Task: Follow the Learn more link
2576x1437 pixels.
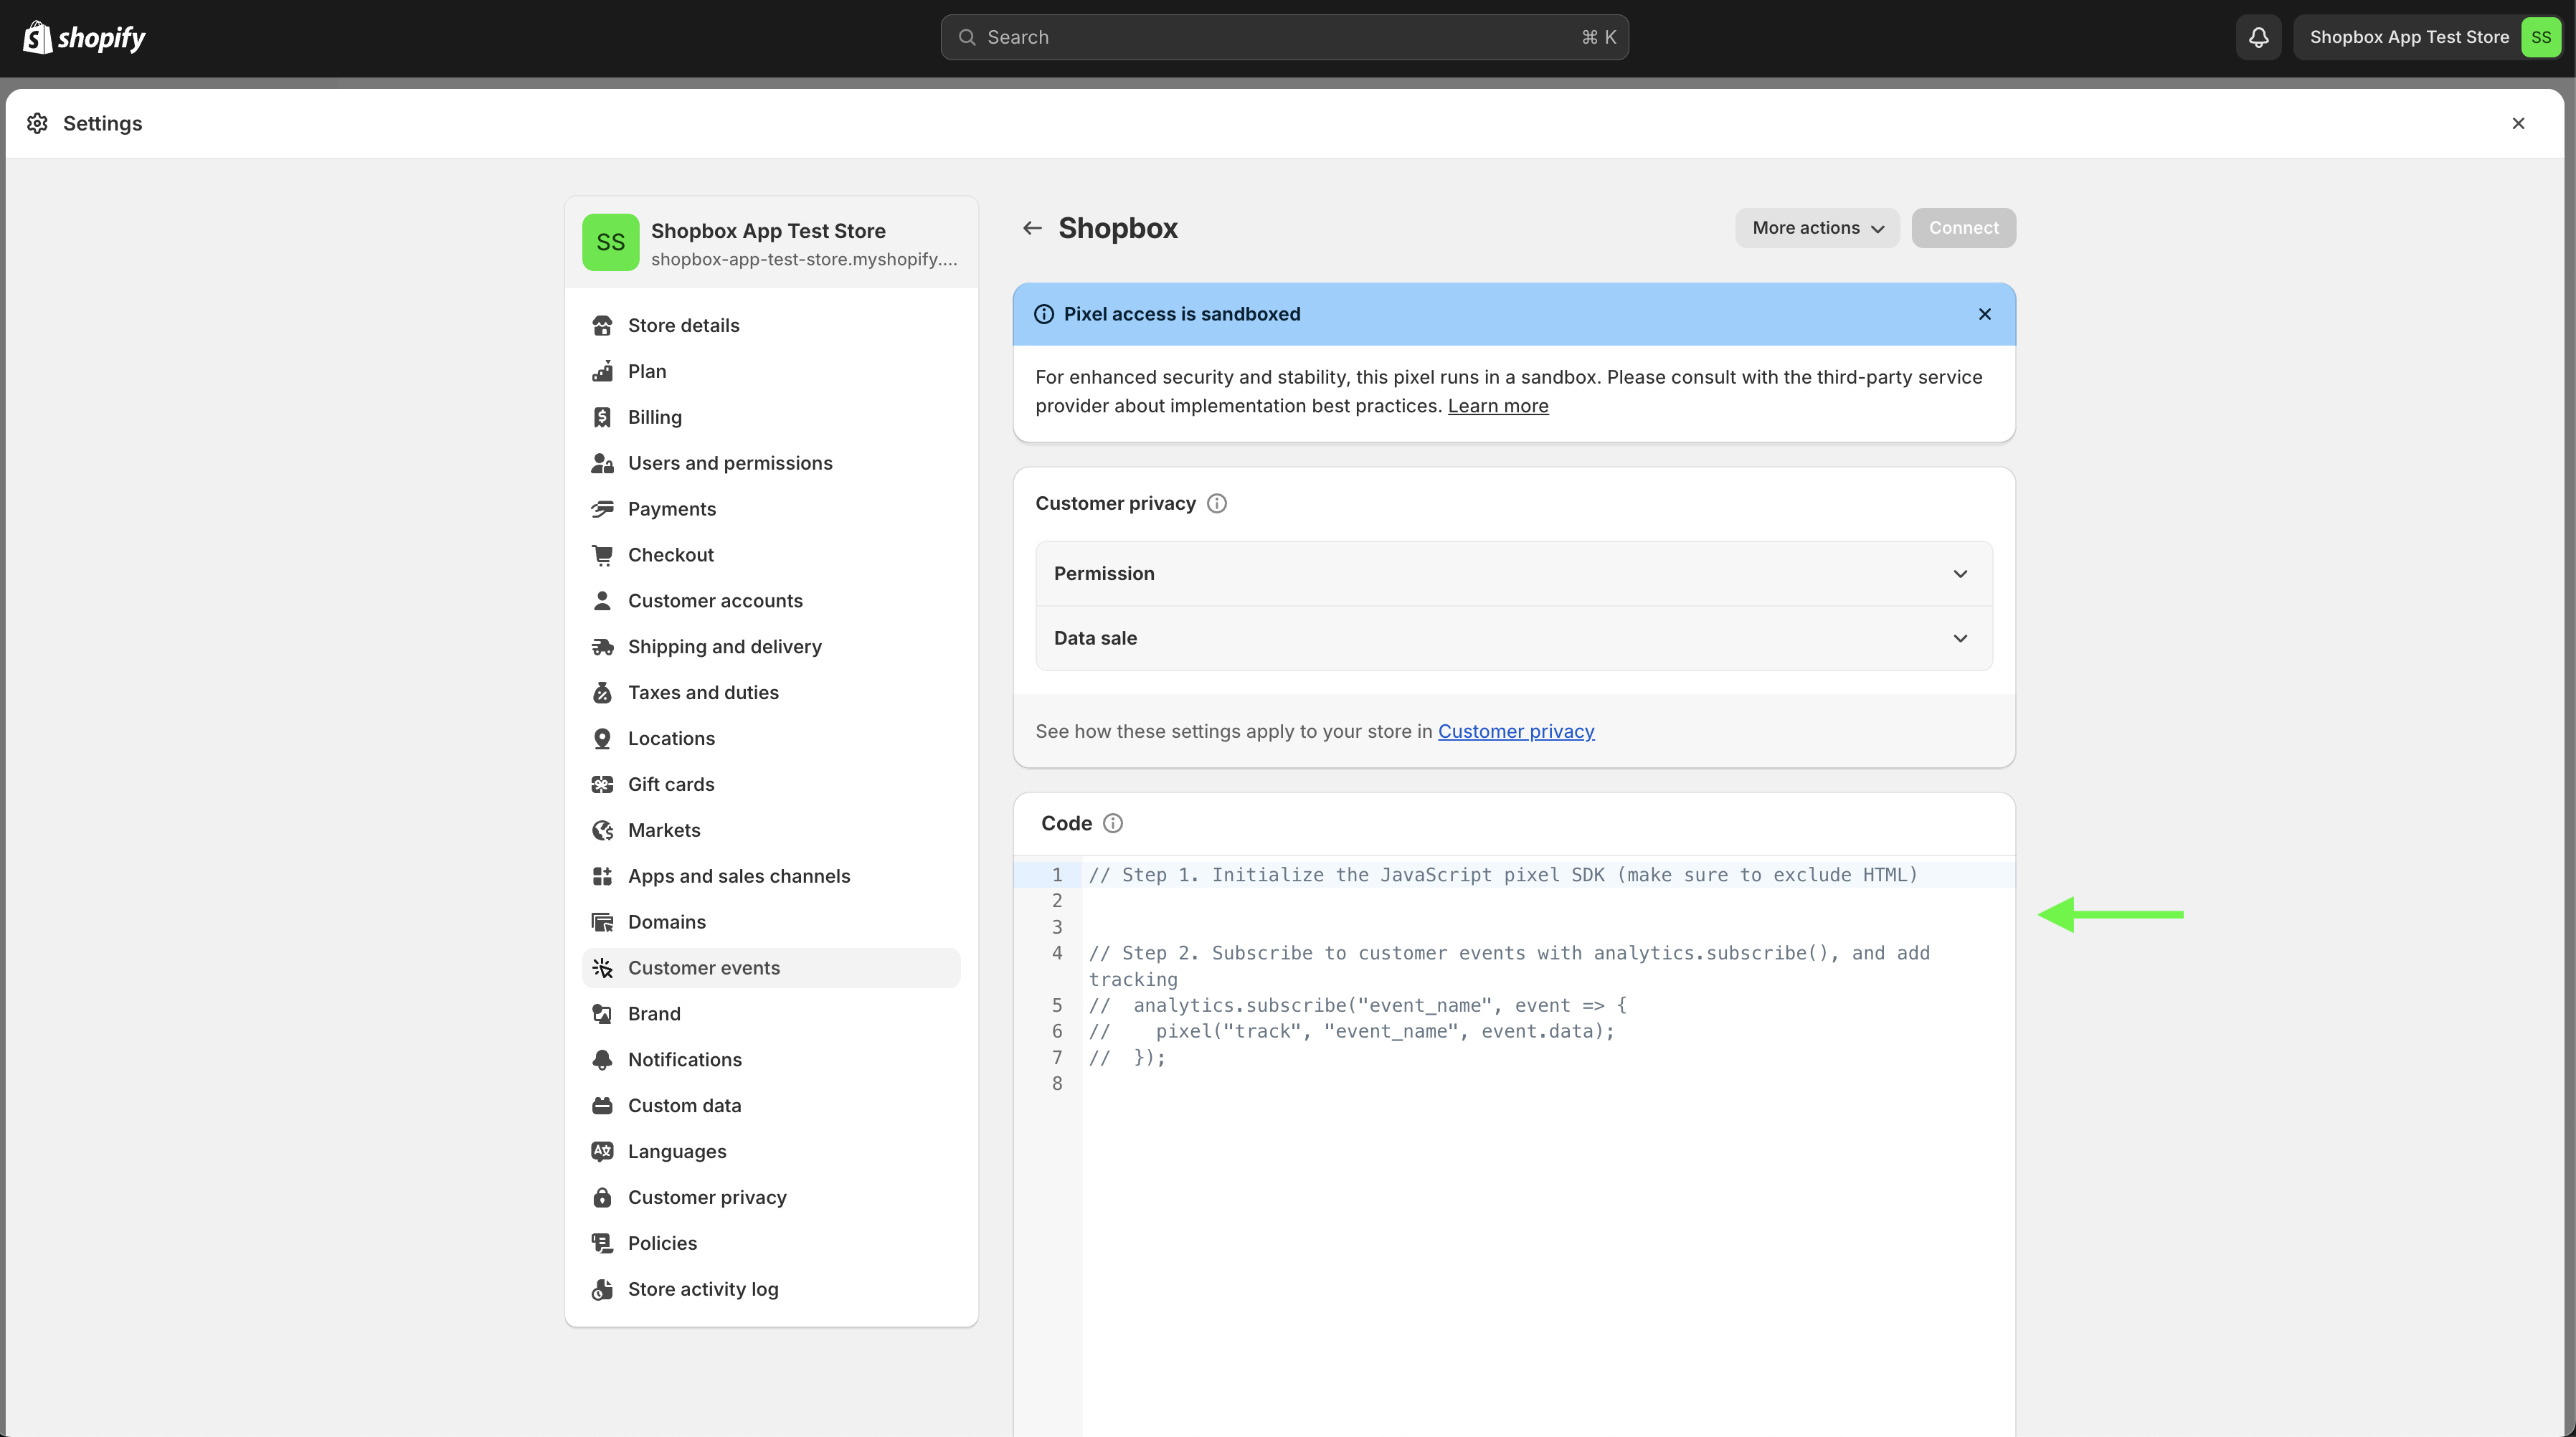Action: pyautogui.click(x=1497, y=406)
